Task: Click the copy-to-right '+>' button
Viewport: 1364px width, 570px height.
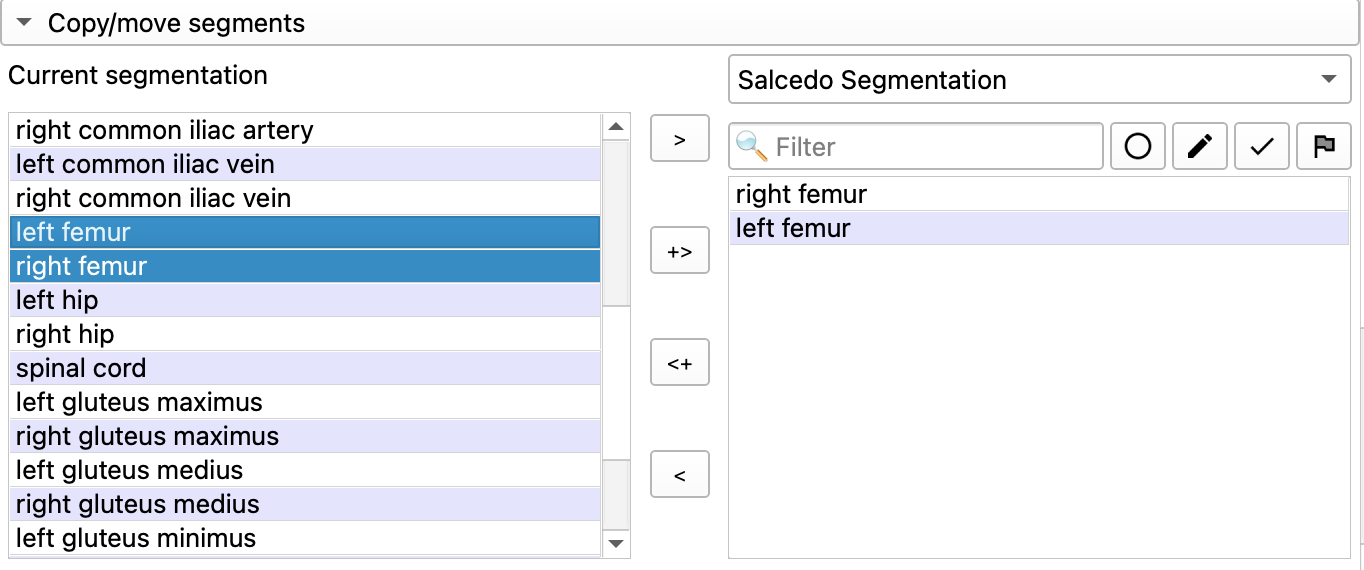Action: (680, 251)
